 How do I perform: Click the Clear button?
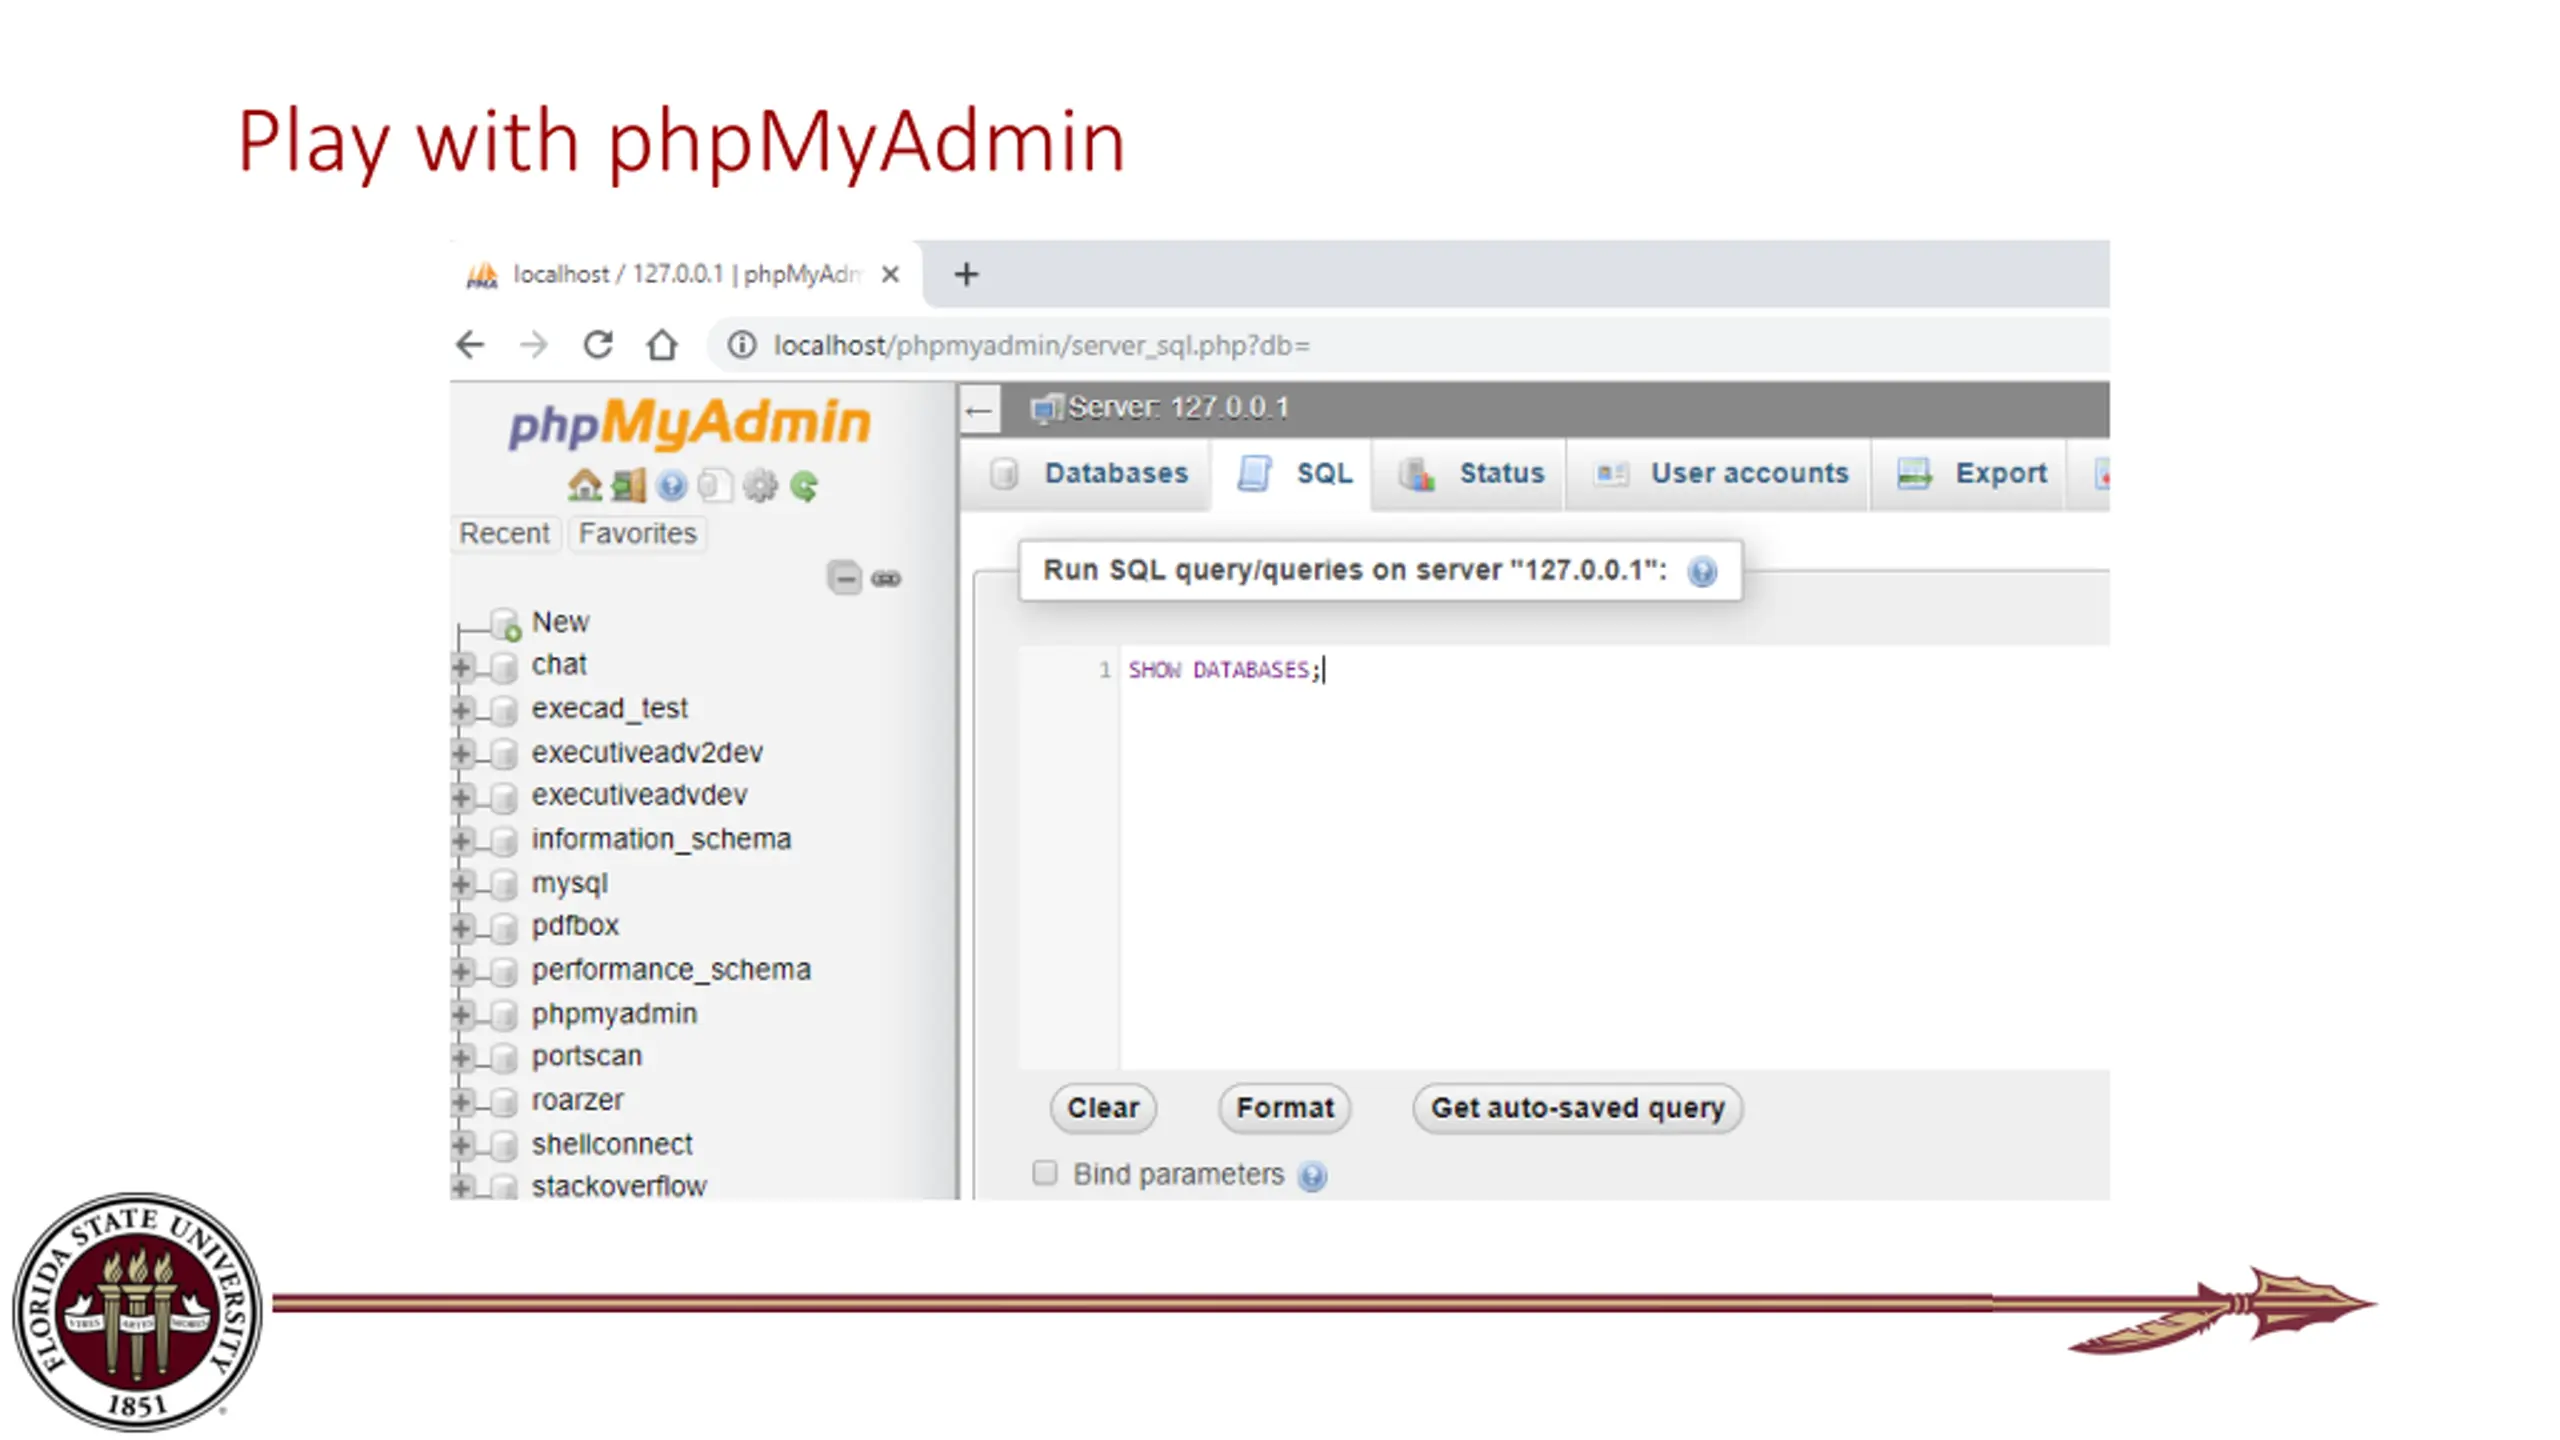(1102, 1108)
